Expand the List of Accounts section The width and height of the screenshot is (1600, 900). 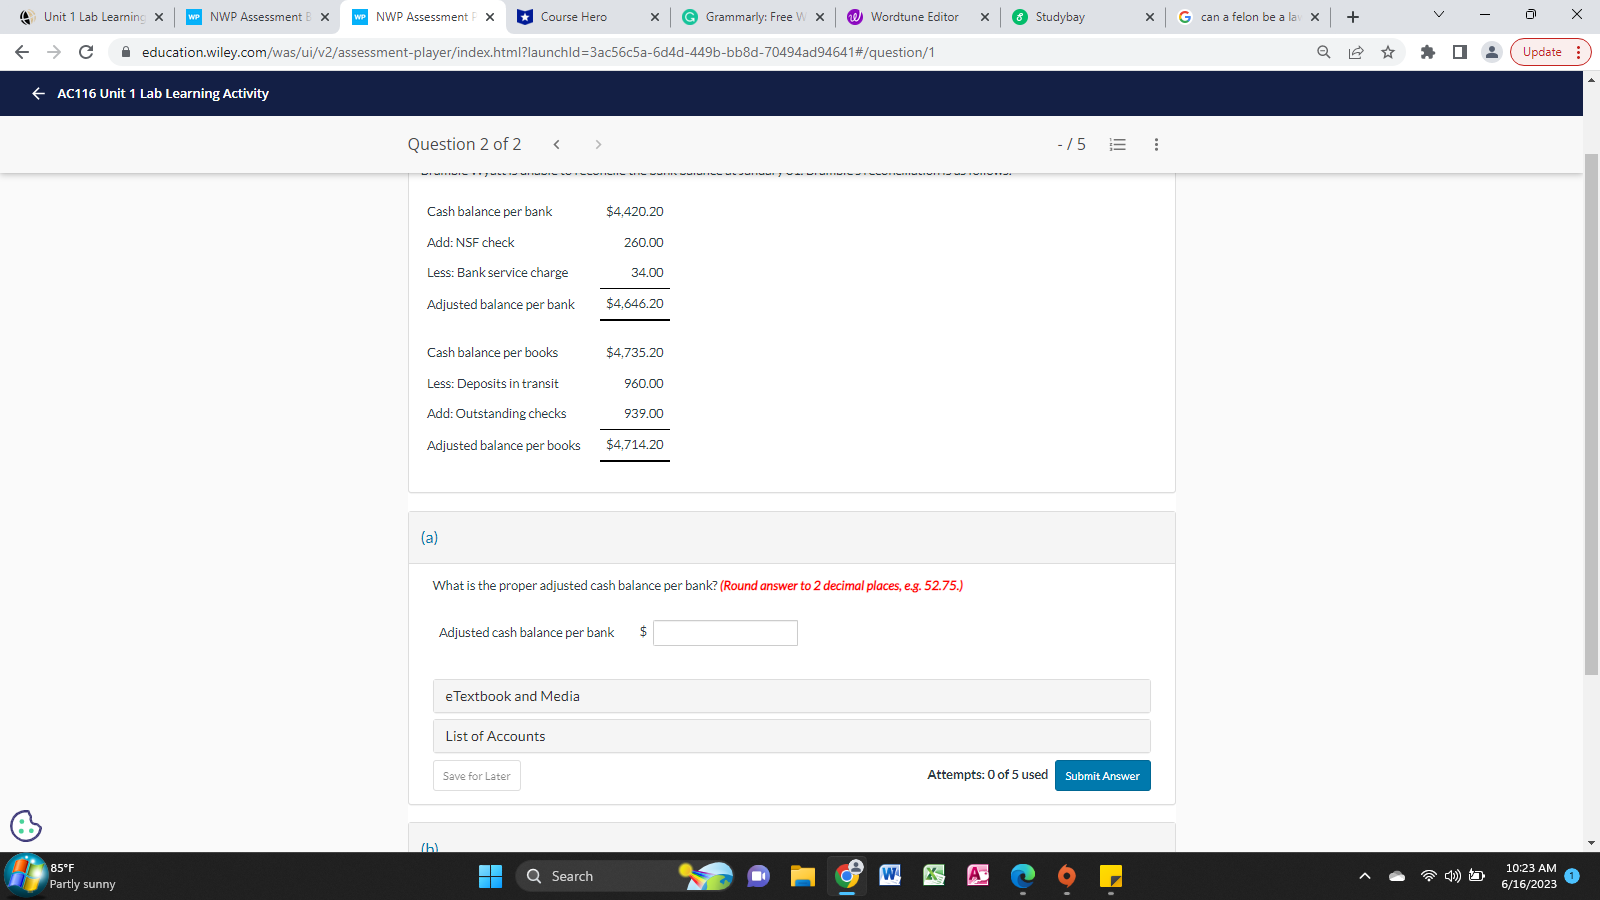(x=792, y=736)
